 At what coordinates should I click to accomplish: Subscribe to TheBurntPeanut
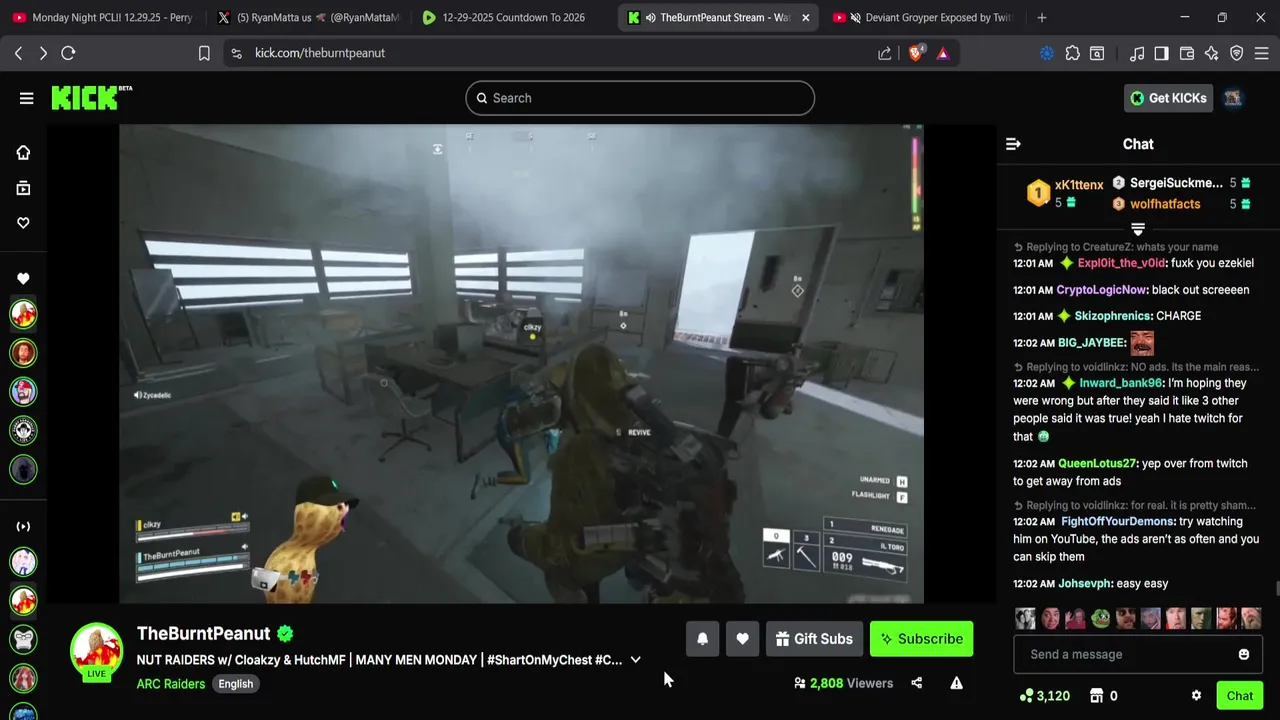(921, 639)
